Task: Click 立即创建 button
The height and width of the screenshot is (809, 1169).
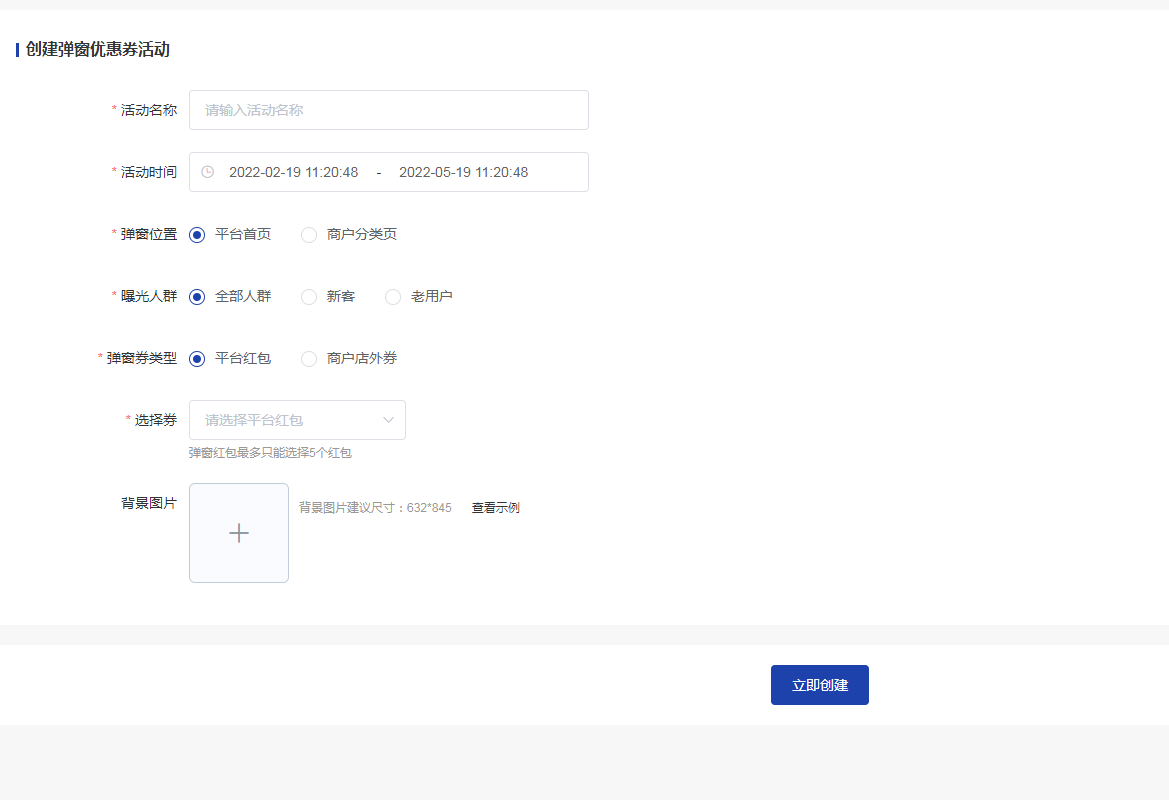Action: 819,684
